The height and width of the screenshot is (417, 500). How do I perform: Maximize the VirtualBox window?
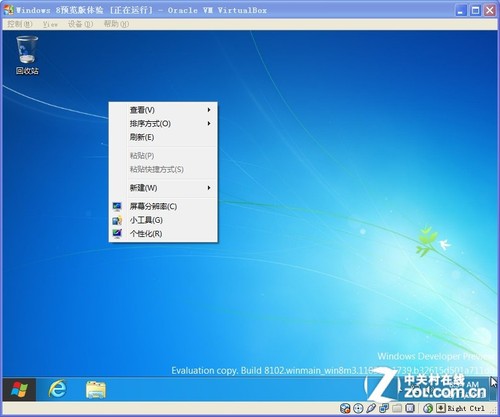point(475,10)
